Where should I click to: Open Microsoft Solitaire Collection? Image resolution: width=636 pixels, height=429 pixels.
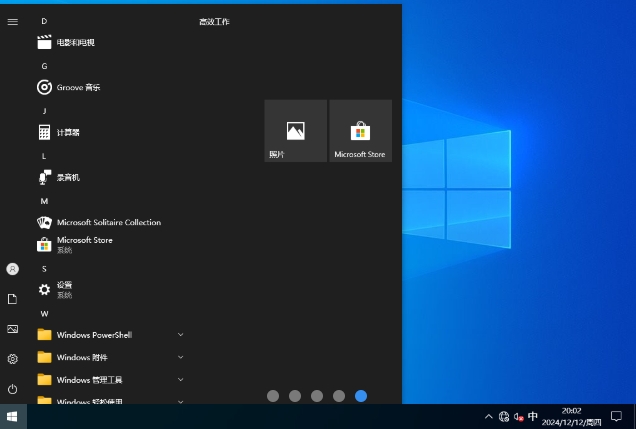pos(107,222)
